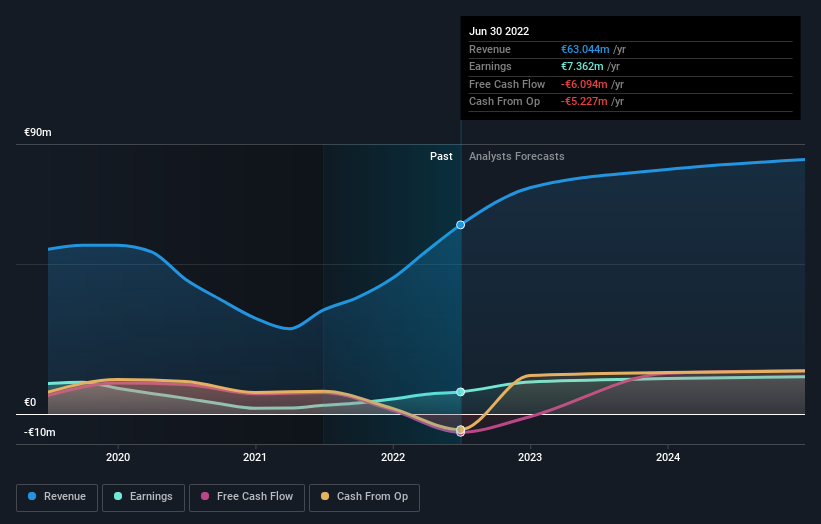Screen dimensions: 821x524
Task: Click the tooltip Earnings row label
Action: 490,66
